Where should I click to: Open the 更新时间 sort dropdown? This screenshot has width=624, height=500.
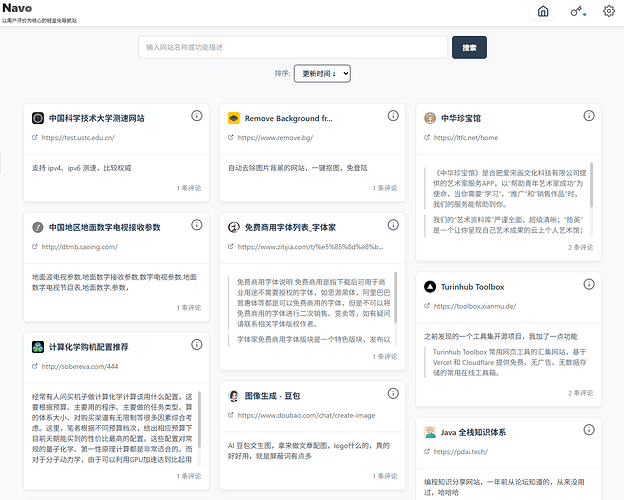(x=322, y=74)
